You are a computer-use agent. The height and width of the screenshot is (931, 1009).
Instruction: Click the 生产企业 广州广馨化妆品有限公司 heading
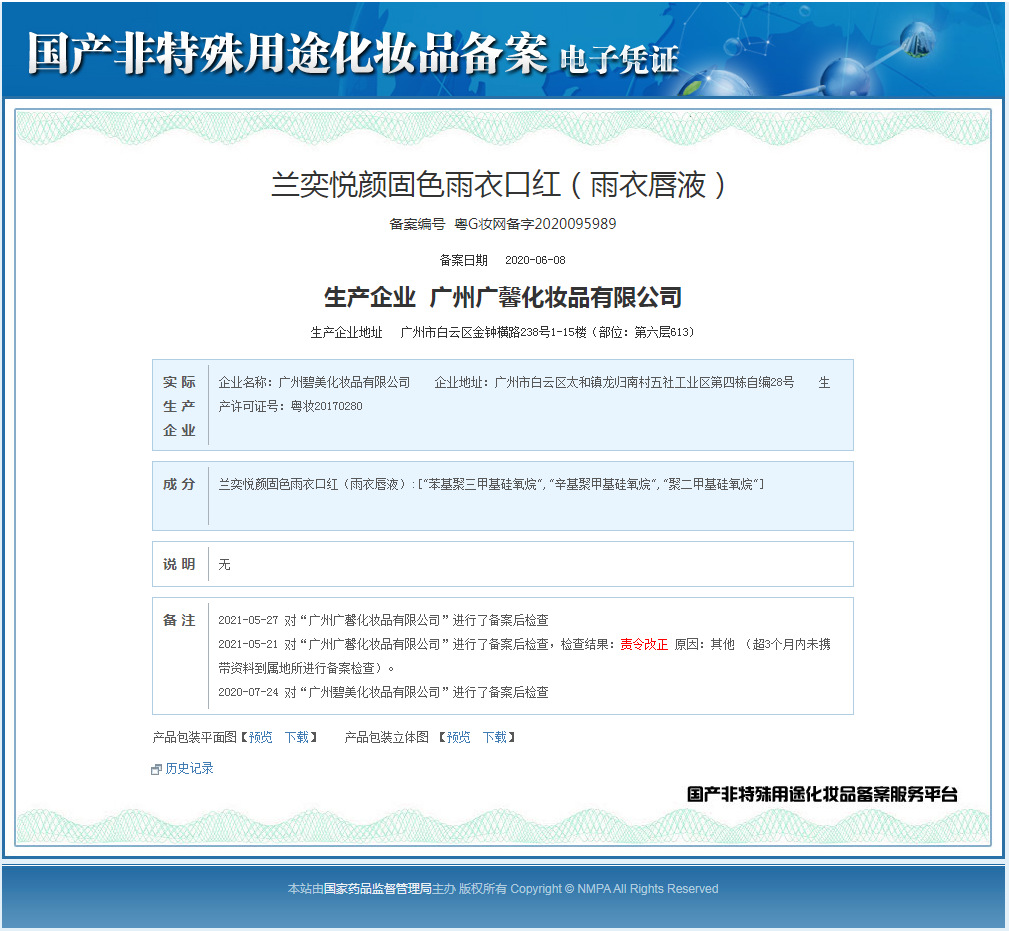click(503, 297)
